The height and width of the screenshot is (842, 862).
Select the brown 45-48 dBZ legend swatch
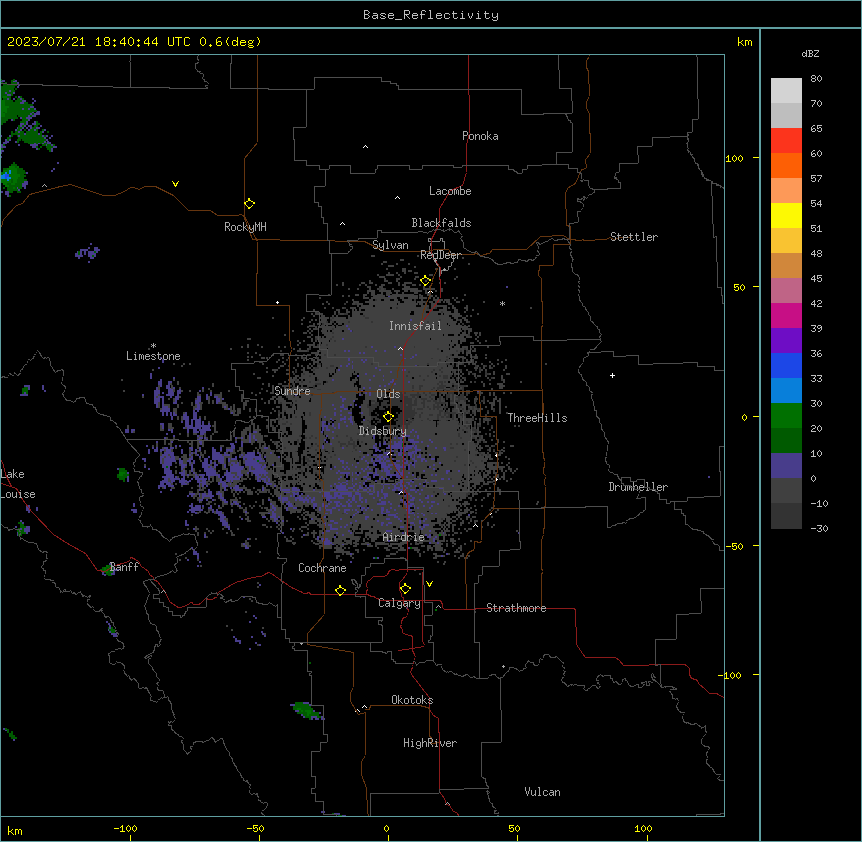pos(786,265)
